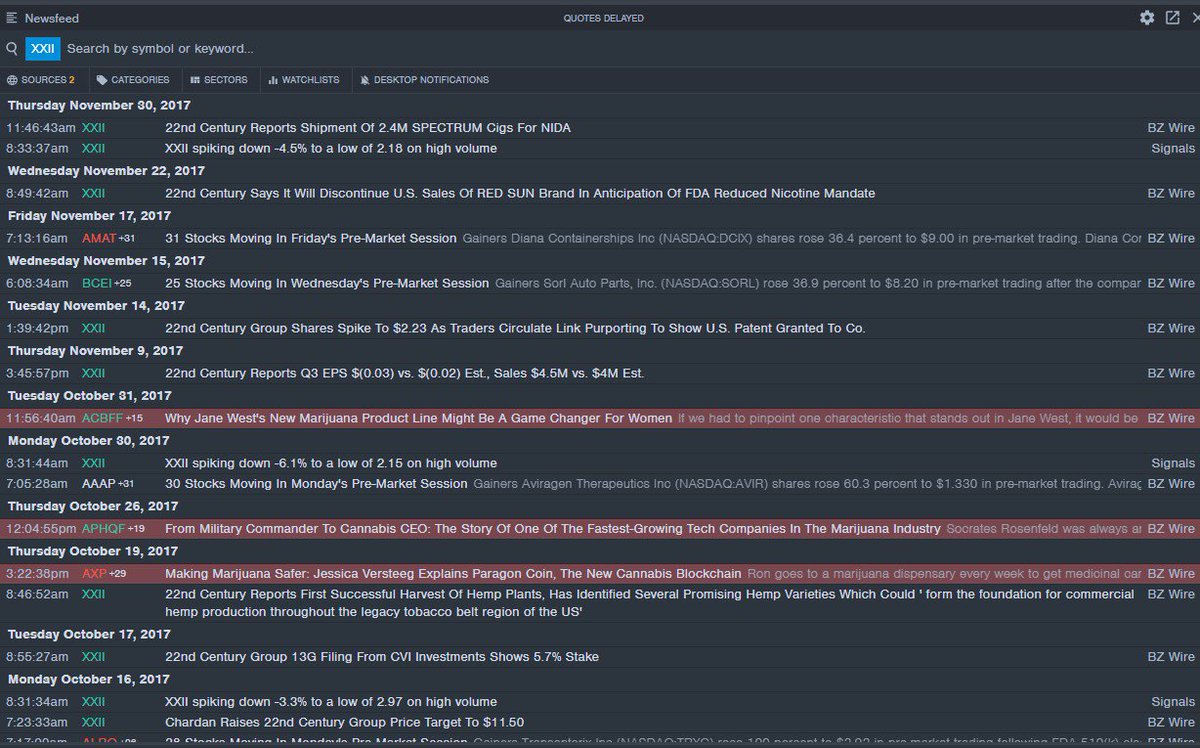Click the Thursday November 30, 2017 date header
The height and width of the screenshot is (748, 1200).
99,105
